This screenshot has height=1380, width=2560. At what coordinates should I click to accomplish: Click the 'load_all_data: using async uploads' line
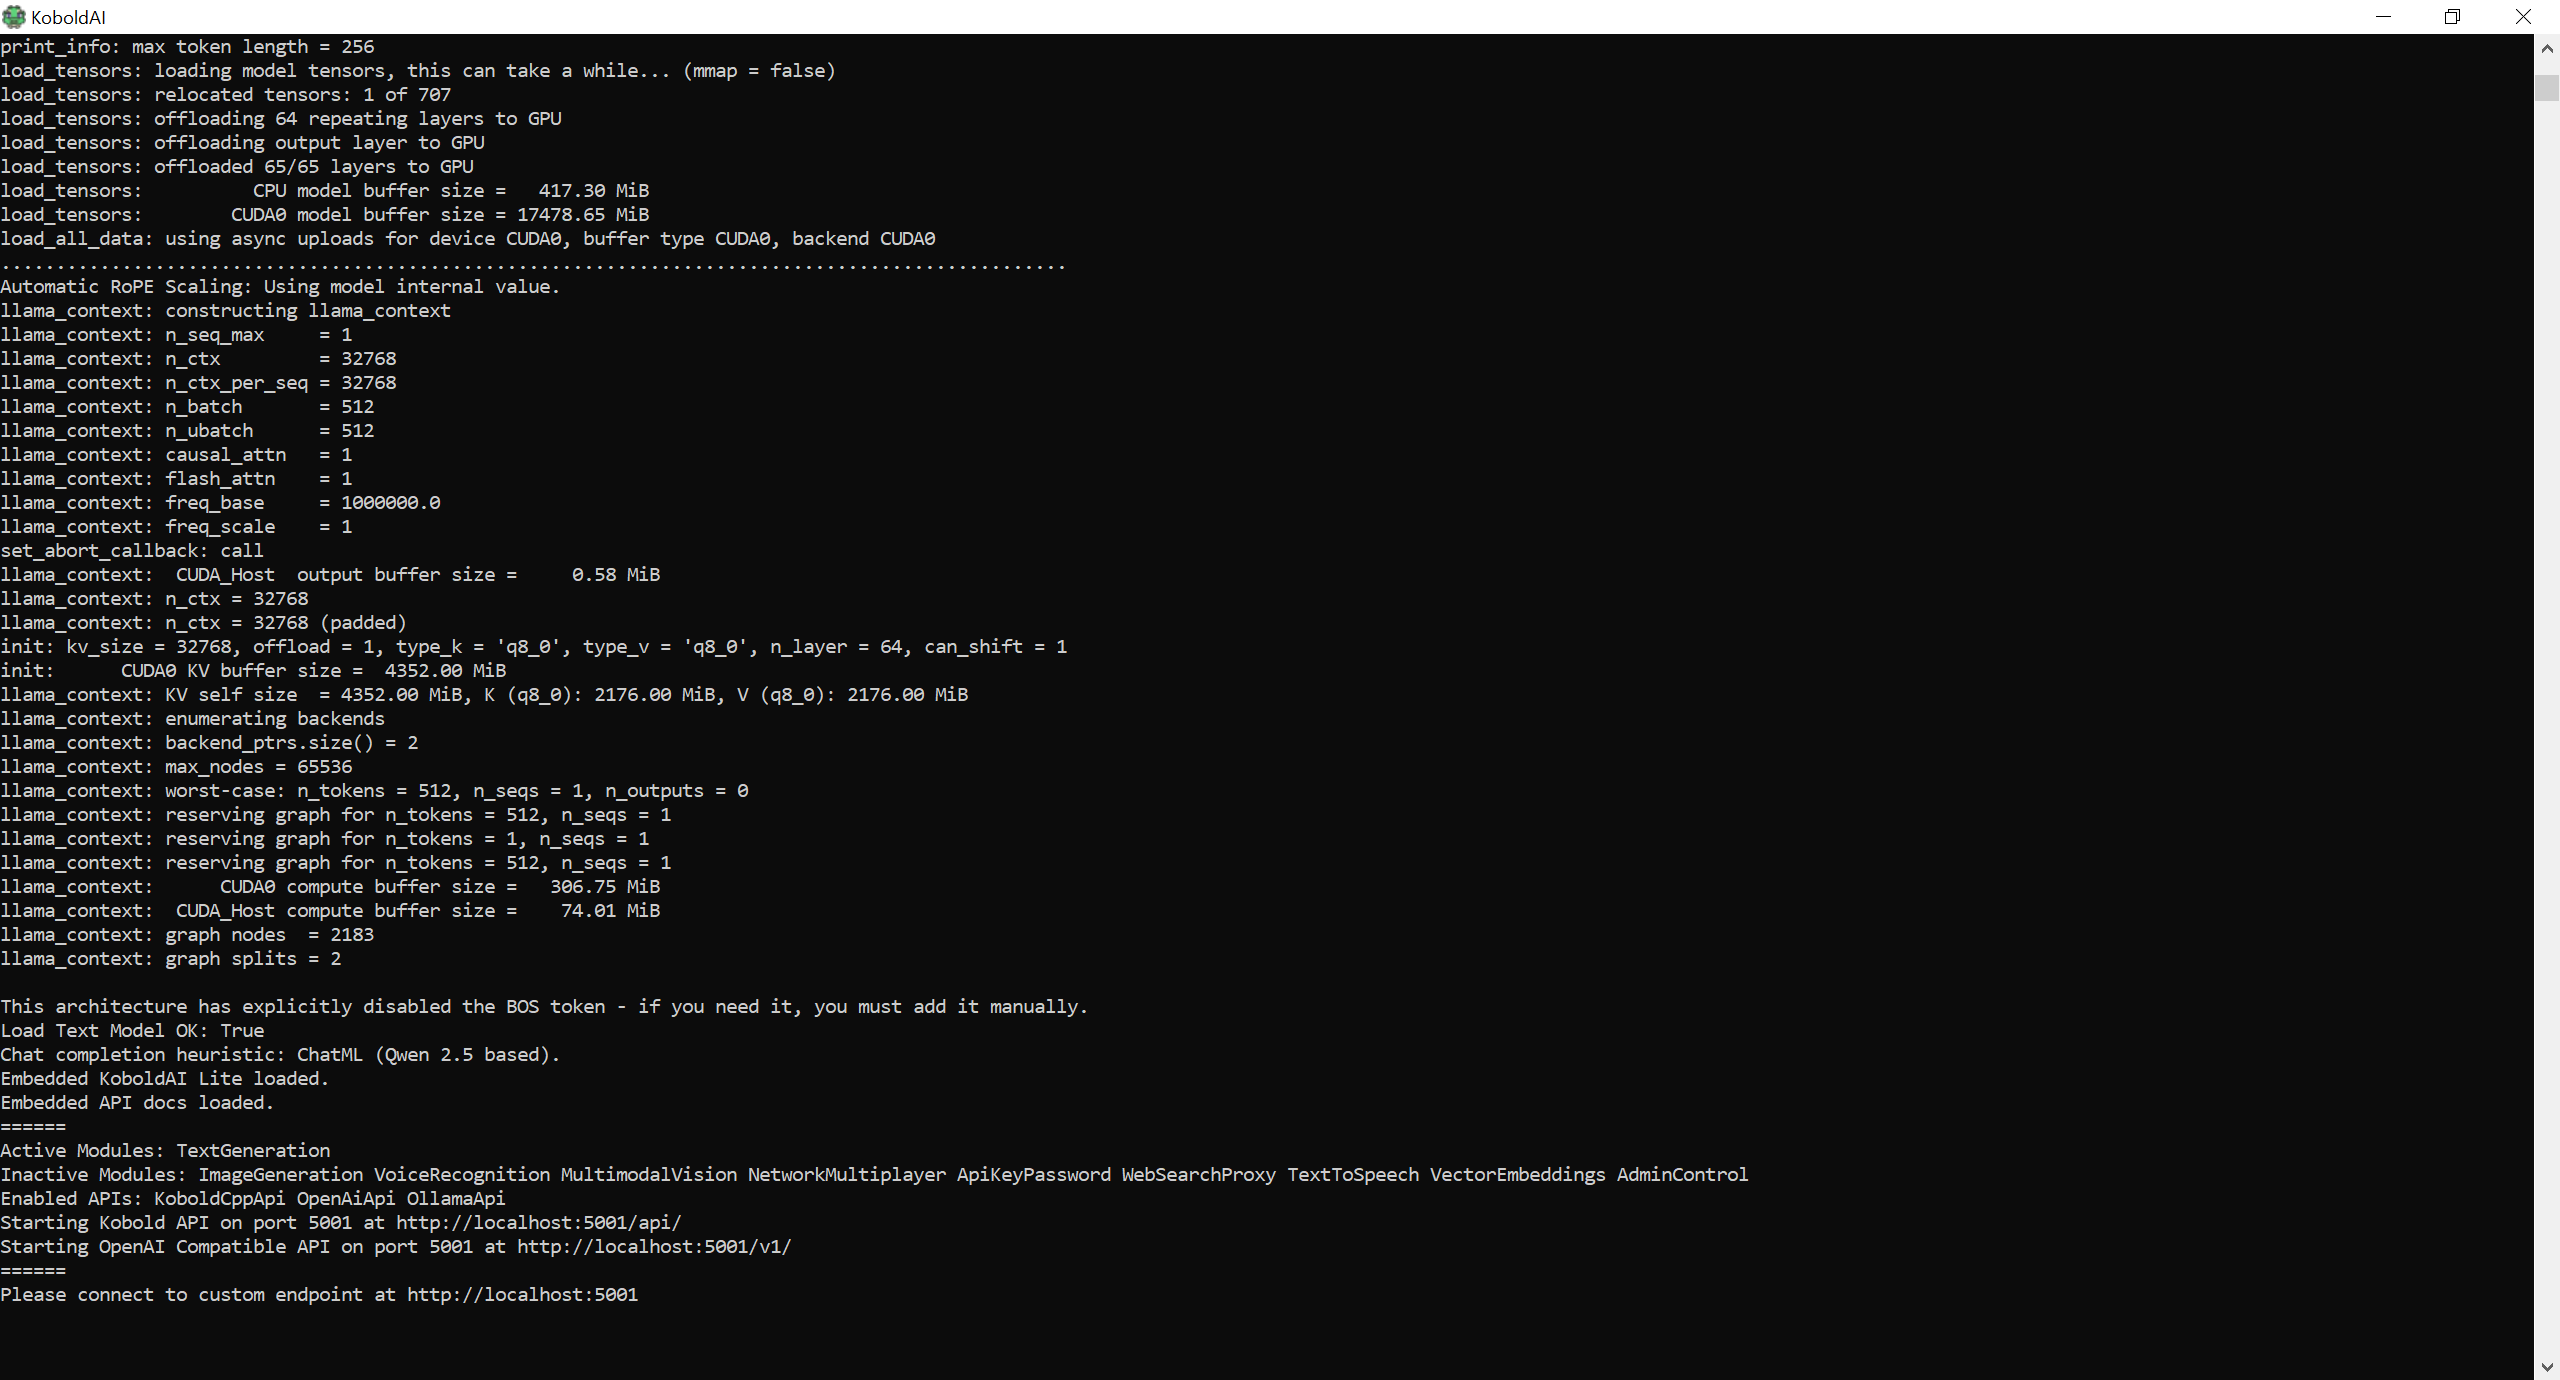coord(468,239)
